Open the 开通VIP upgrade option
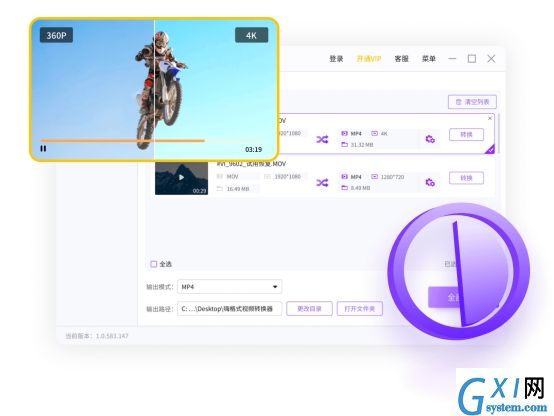The width and height of the screenshot is (554, 416). coord(369,59)
